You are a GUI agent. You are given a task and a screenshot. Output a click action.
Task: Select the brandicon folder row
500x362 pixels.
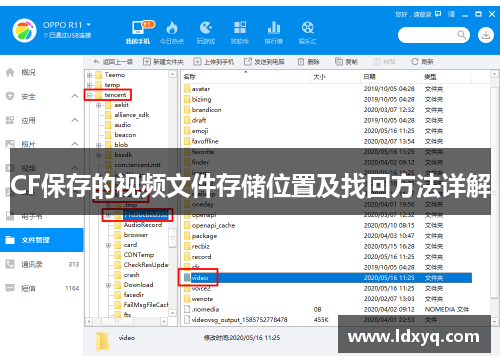point(327,110)
